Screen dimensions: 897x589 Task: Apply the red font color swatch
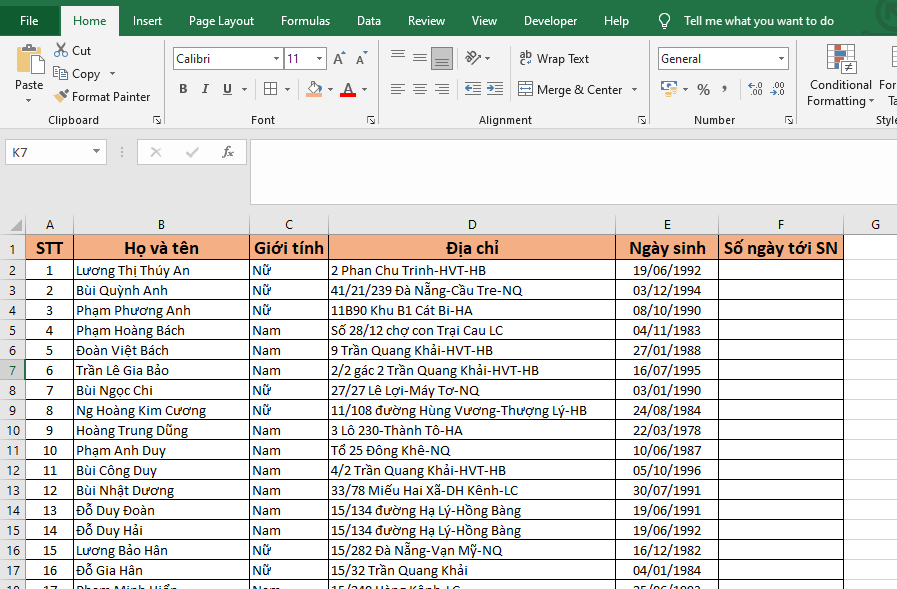tap(348, 90)
